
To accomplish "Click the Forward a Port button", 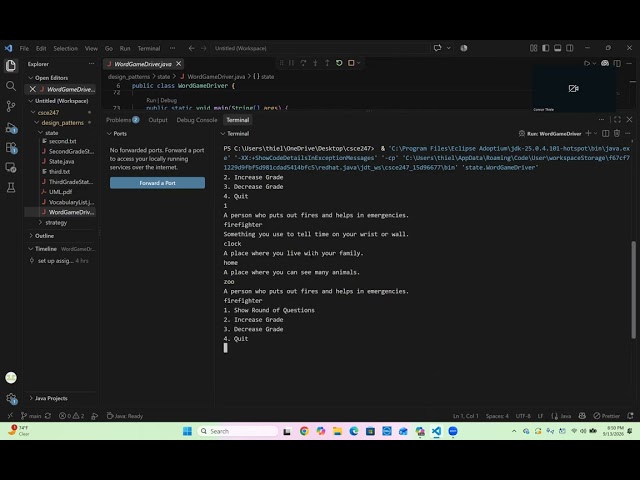I will (x=158, y=183).
